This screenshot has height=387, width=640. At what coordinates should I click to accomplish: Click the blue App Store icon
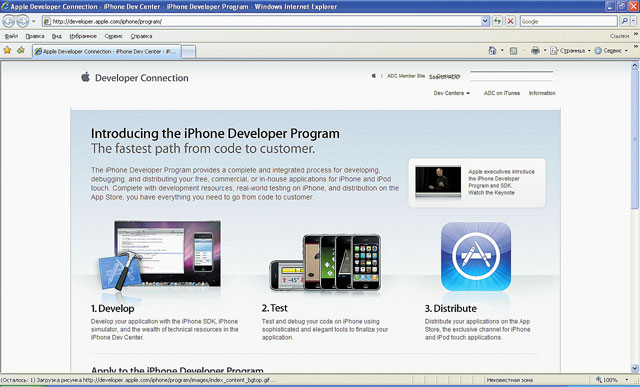[x=476, y=256]
